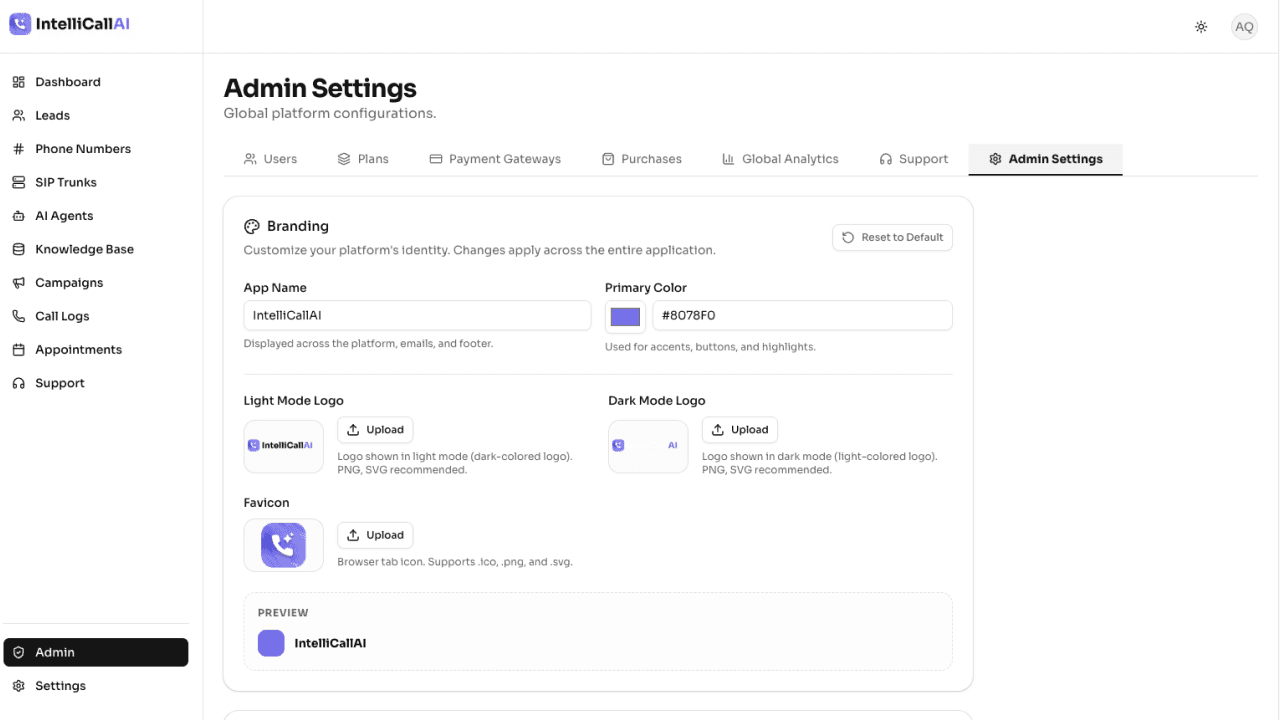1280x720 pixels.
Task: Open the Primary Color swatch picker
Action: tap(625, 316)
